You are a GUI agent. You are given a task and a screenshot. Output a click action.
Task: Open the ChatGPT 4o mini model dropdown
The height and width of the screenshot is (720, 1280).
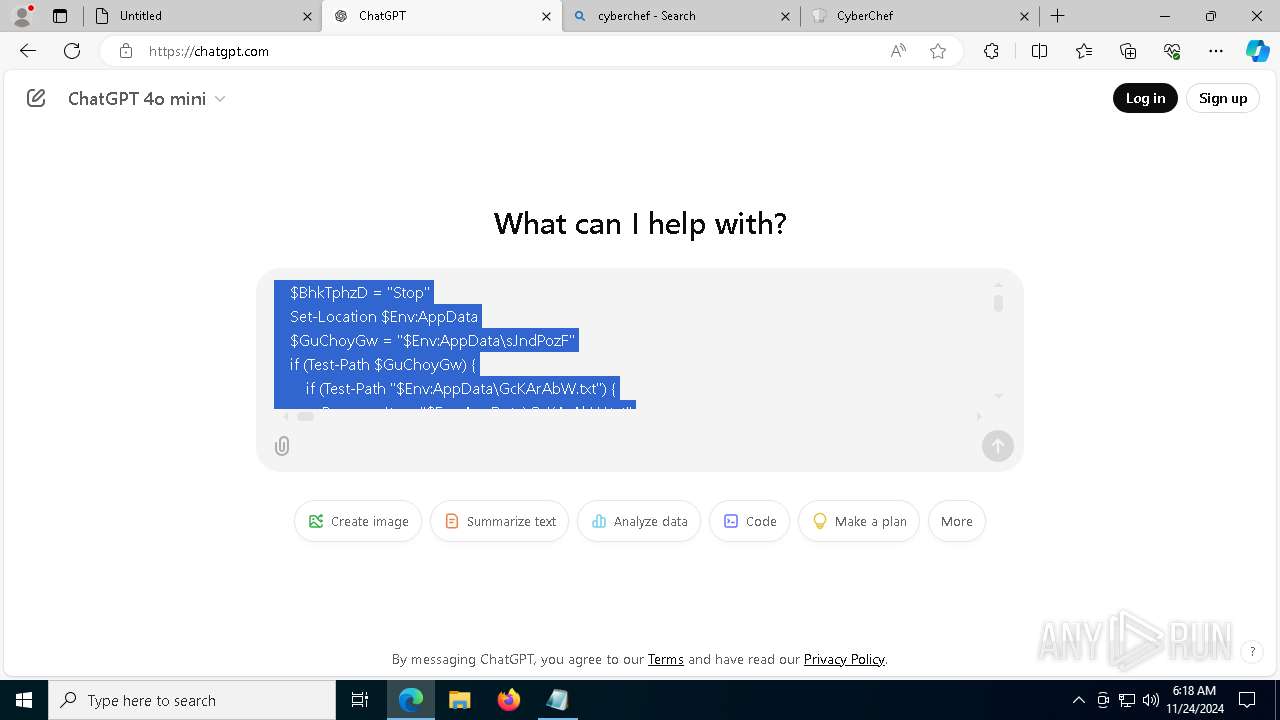tap(147, 98)
